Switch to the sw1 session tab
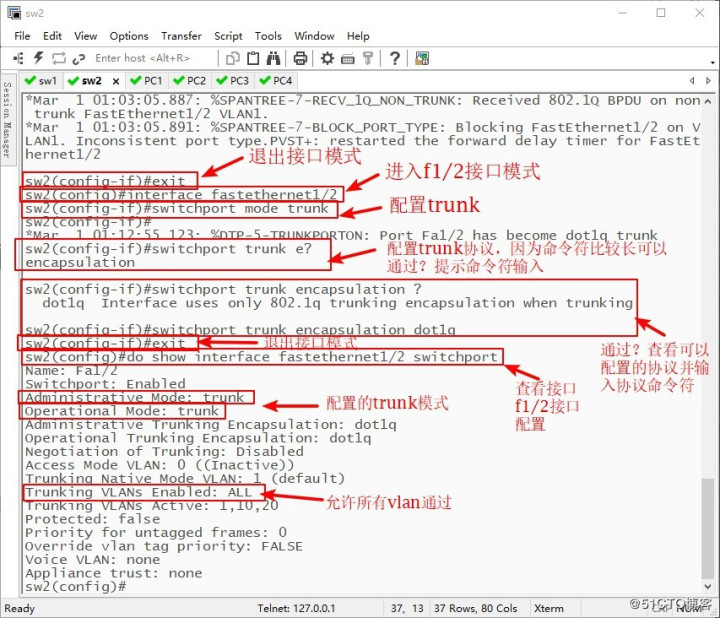The width and height of the screenshot is (720, 618). pyautogui.click(x=41, y=81)
